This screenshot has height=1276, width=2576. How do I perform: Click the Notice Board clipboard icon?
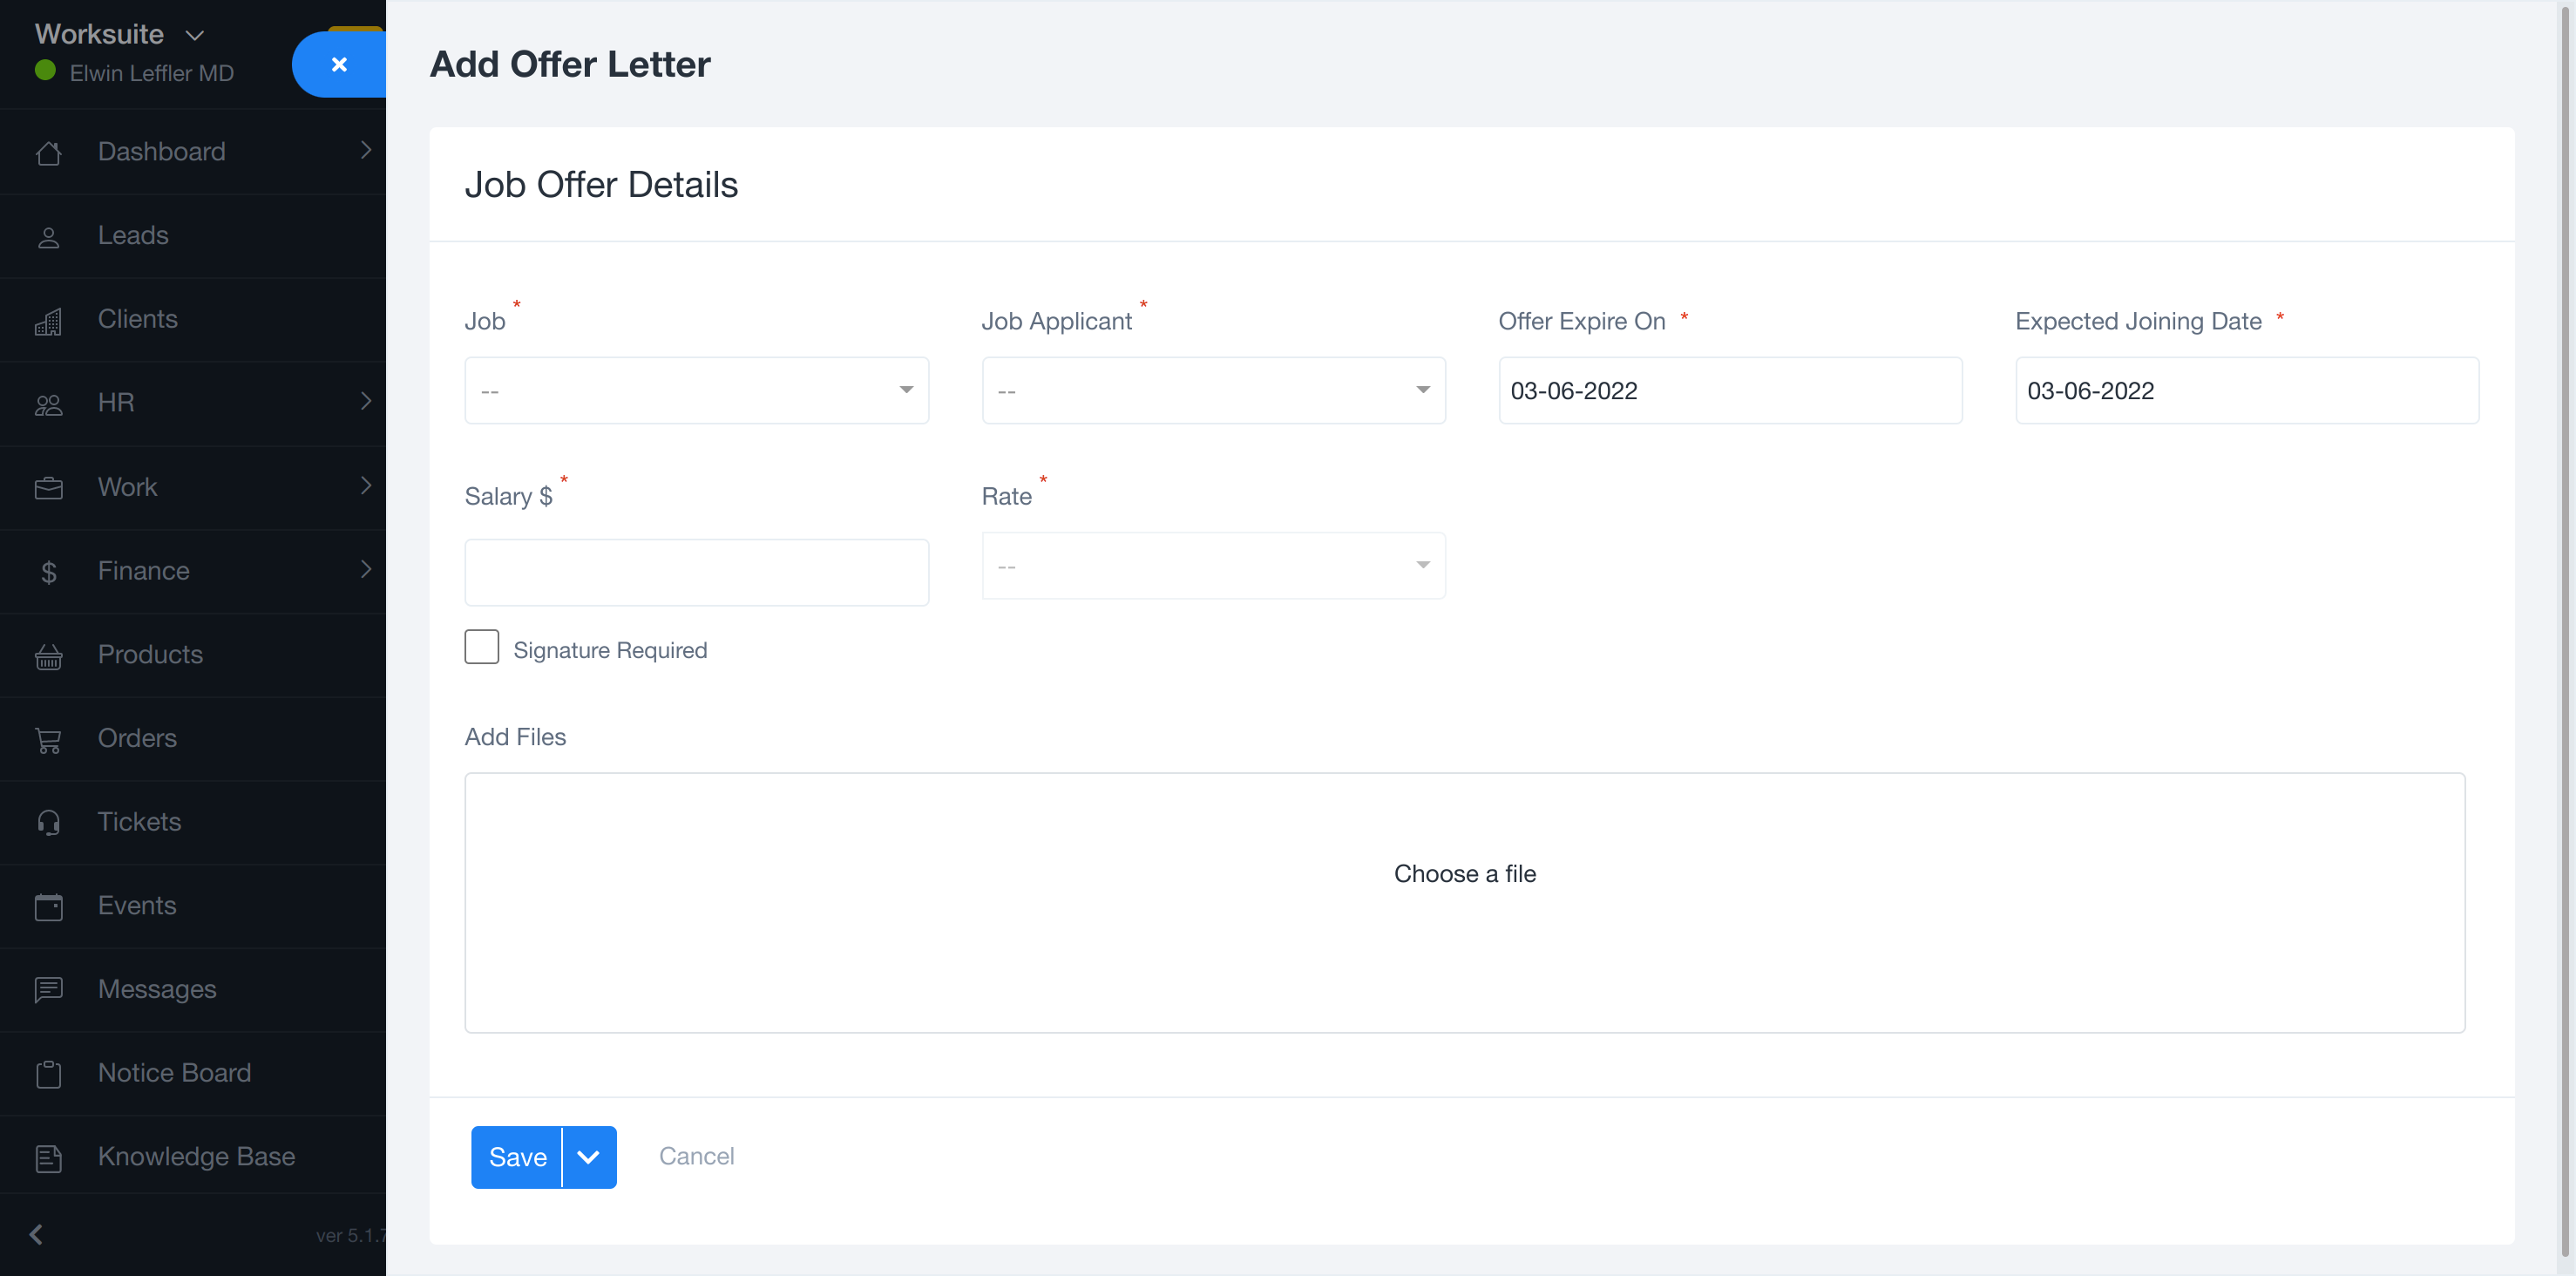[48, 1074]
